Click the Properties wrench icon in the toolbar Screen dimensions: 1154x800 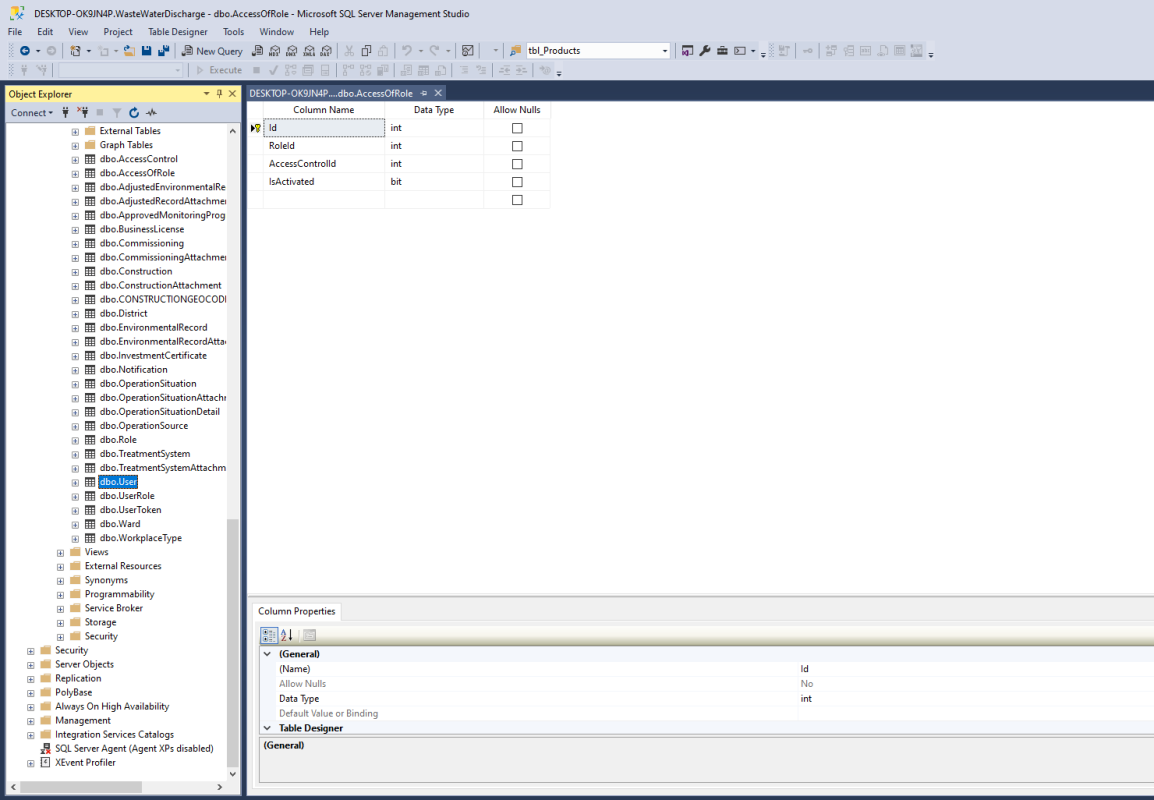pyautogui.click(x=705, y=51)
